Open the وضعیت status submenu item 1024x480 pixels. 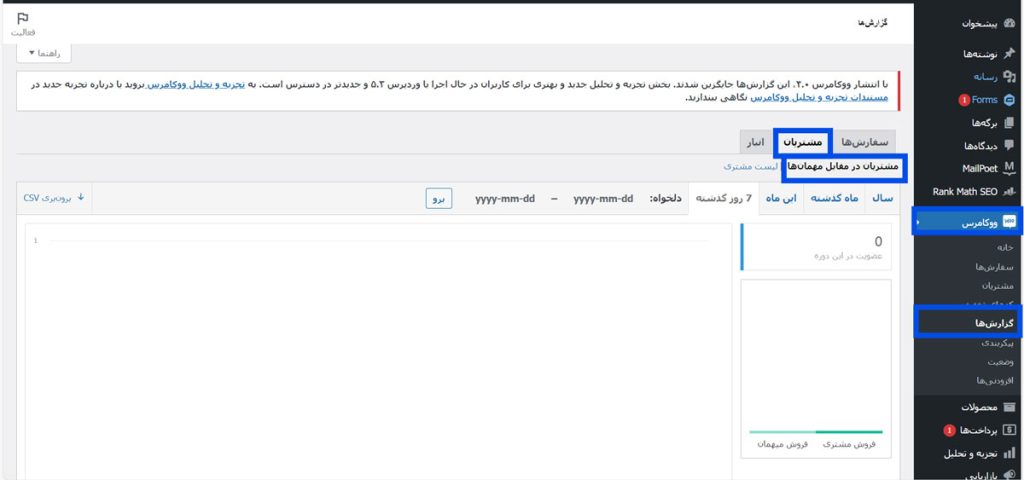[x=1002, y=361]
